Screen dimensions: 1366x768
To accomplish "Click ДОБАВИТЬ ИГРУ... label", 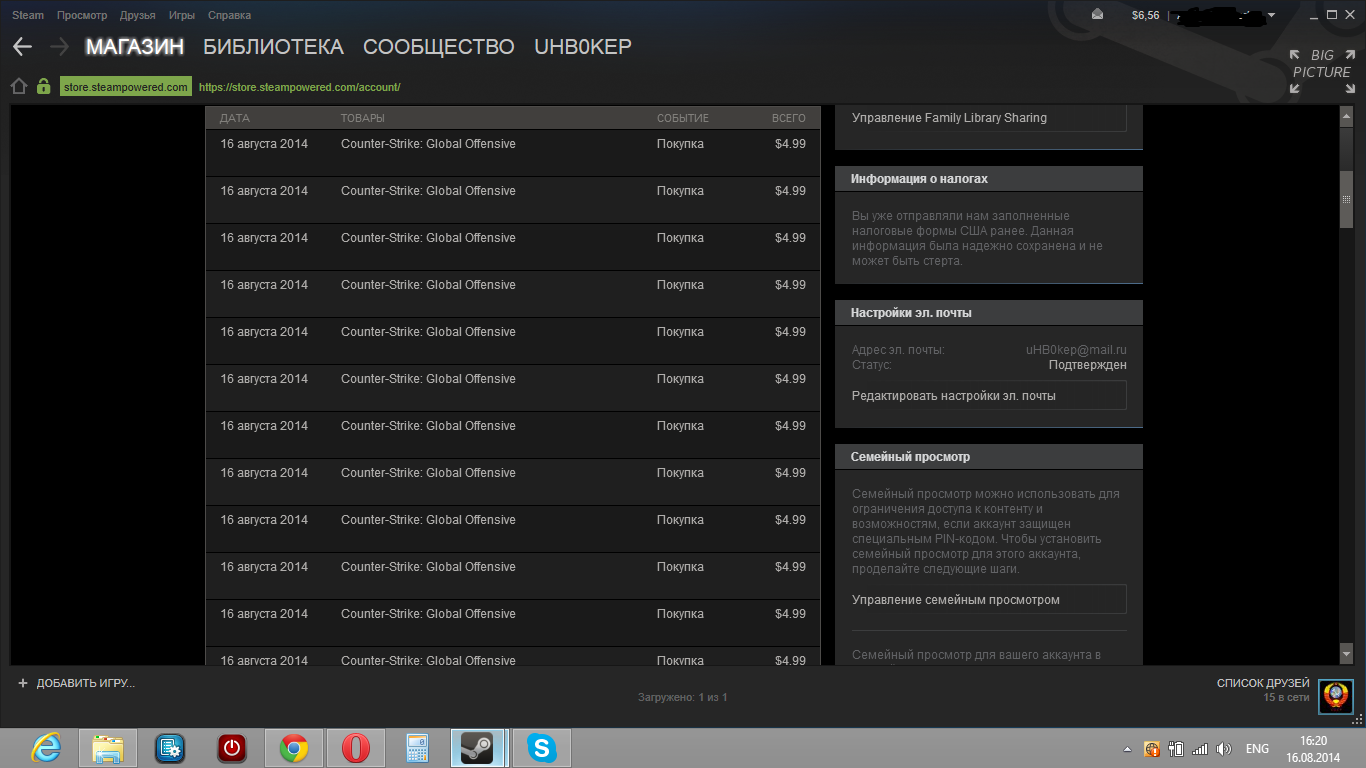I will [85, 683].
